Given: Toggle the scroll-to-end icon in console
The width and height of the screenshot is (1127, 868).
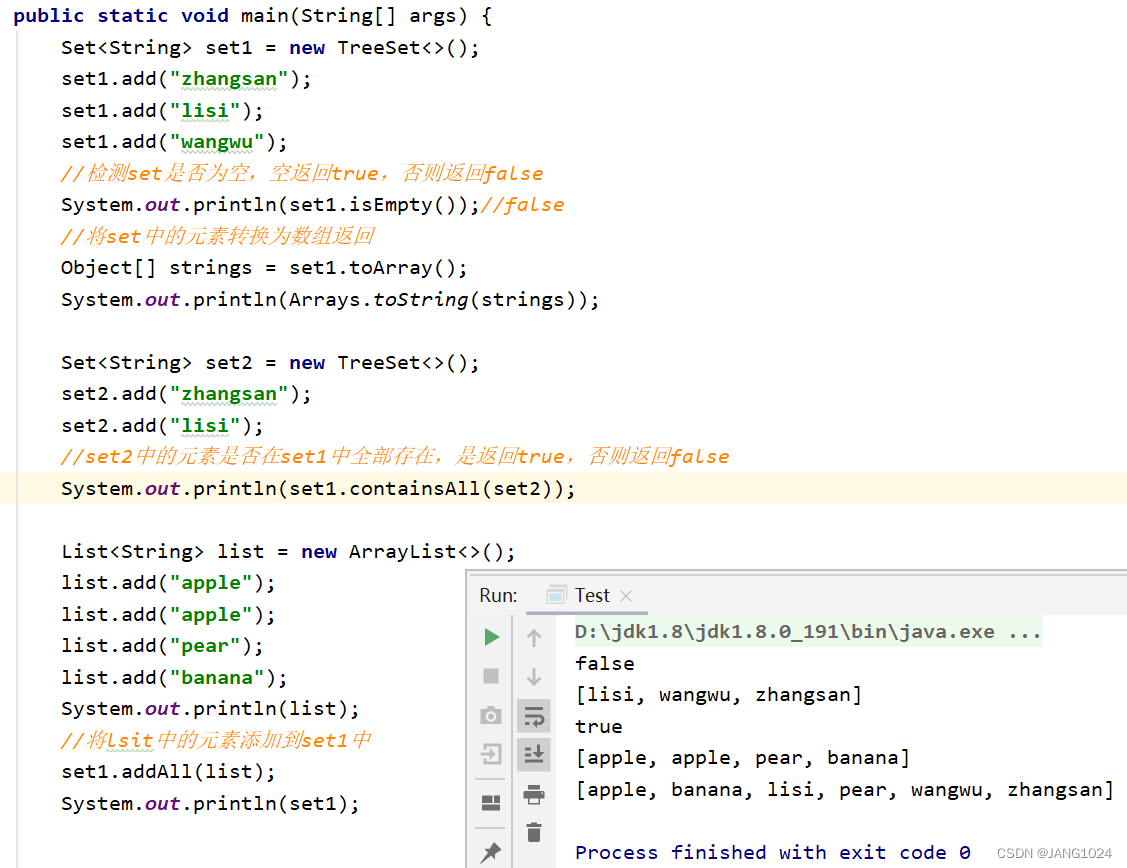Looking at the screenshot, I should [x=534, y=754].
